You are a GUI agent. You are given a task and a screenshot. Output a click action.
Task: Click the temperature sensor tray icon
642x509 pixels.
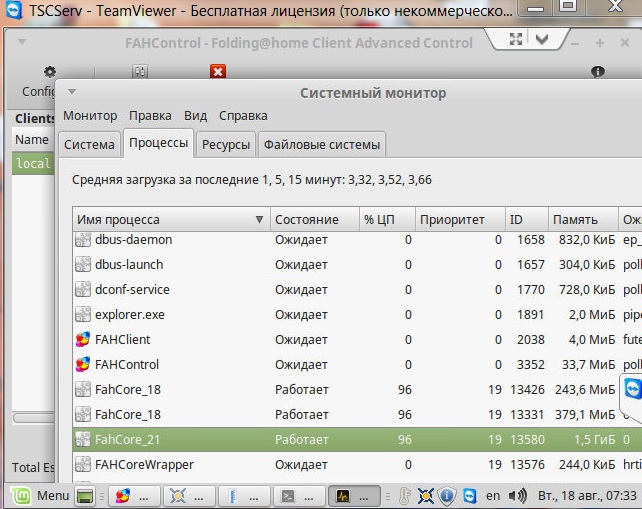point(405,496)
